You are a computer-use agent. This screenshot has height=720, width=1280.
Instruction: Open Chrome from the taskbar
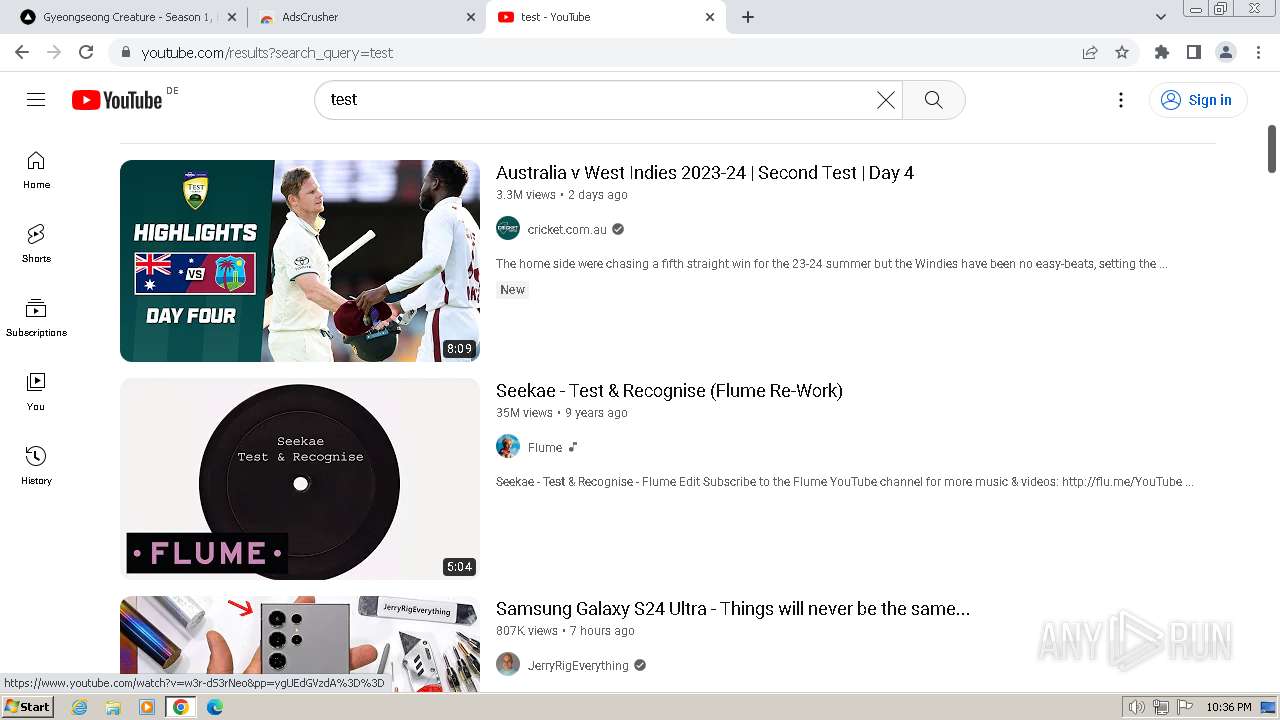pos(180,707)
